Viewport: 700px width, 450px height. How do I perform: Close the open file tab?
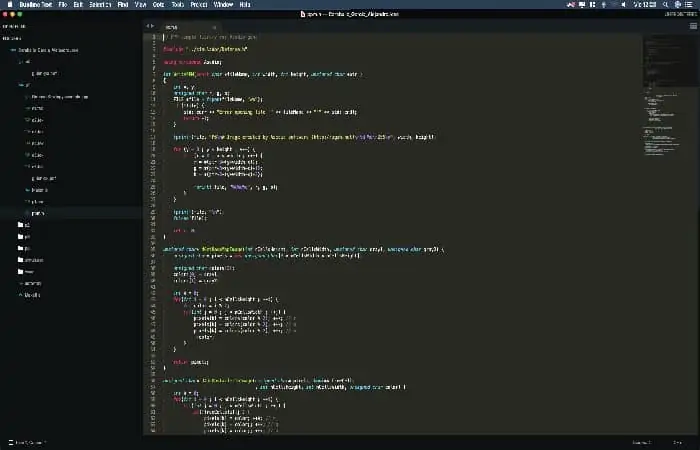(x=214, y=27)
